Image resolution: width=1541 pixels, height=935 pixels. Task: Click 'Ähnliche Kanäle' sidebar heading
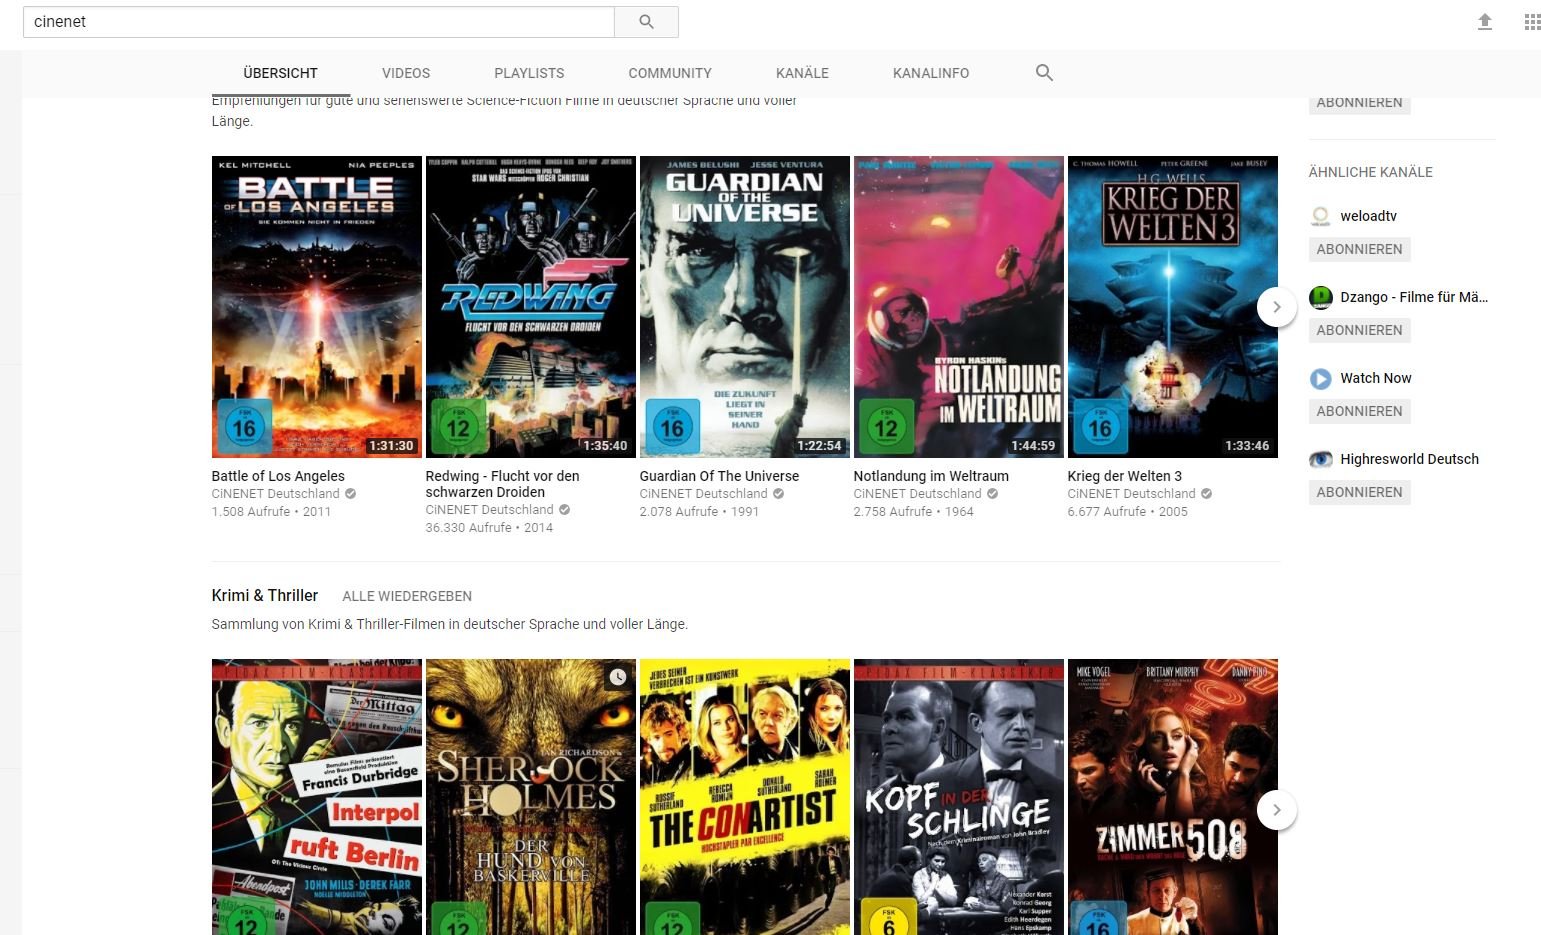point(1371,172)
